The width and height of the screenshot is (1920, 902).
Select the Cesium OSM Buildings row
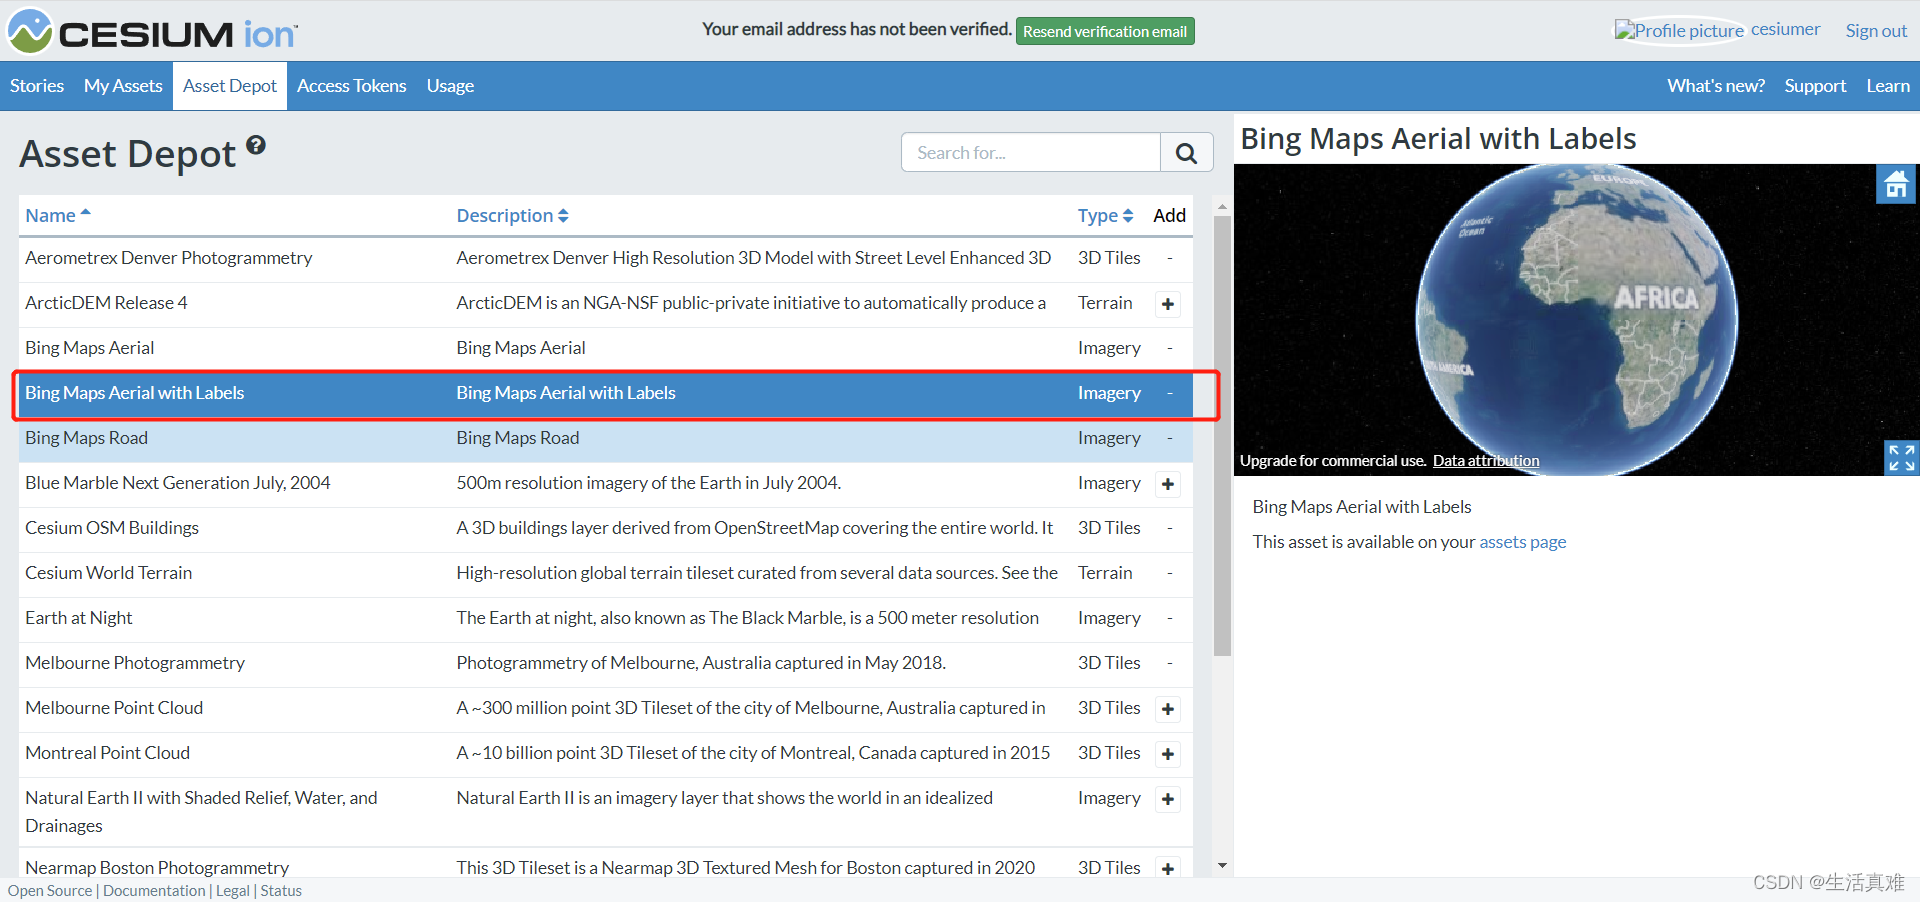(x=606, y=528)
